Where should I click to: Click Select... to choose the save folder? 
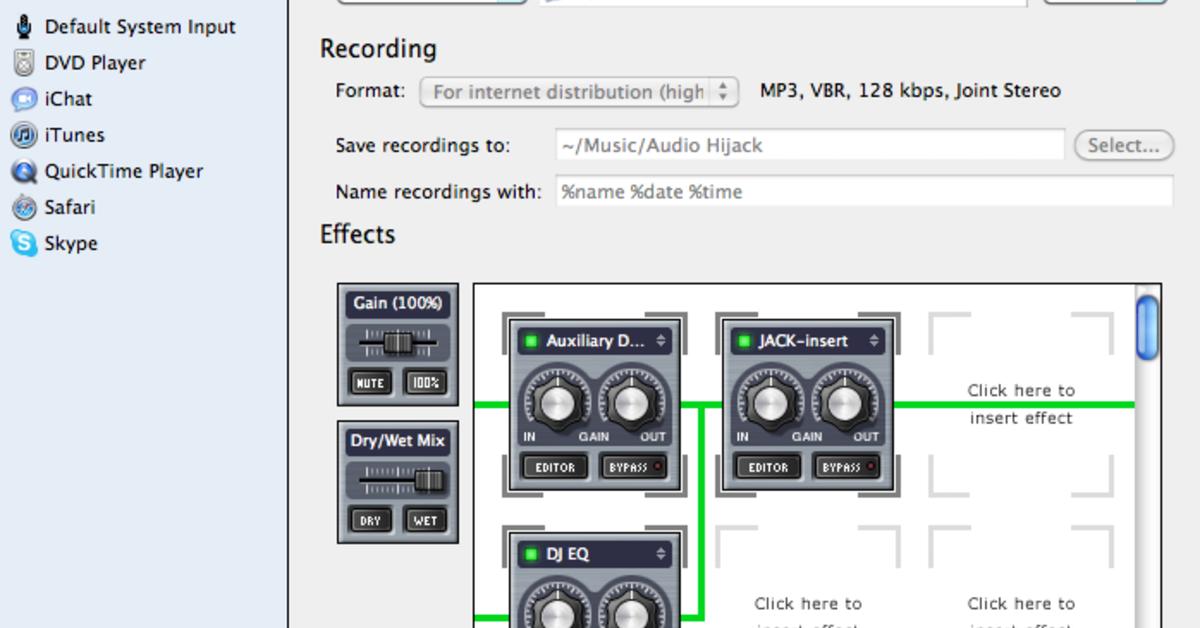(x=1123, y=145)
